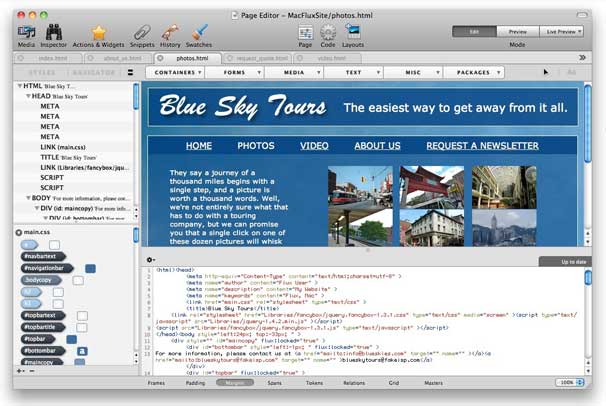Click the ABOUT US navigation link
The image size is (606, 406).
pos(378,146)
